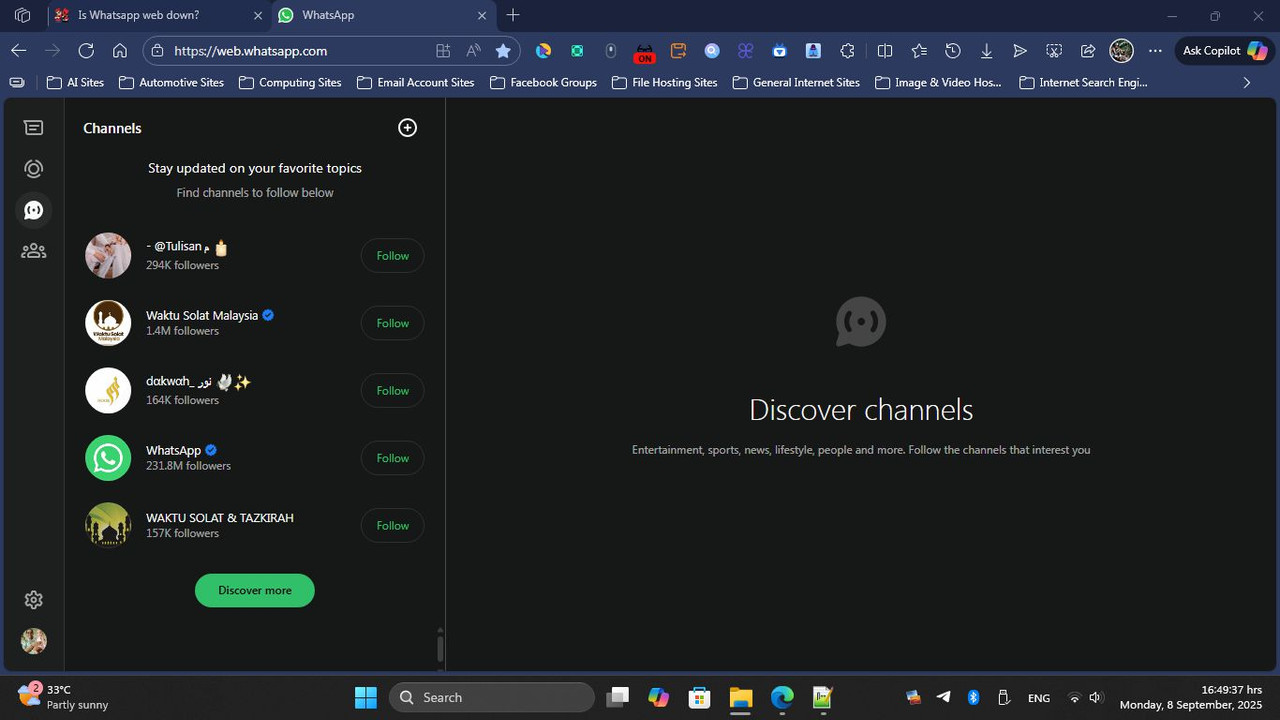This screenshot has height=720, width=1280.
Task: Toggle the read aloud icon in address bar
Action: tap(473, 50)
